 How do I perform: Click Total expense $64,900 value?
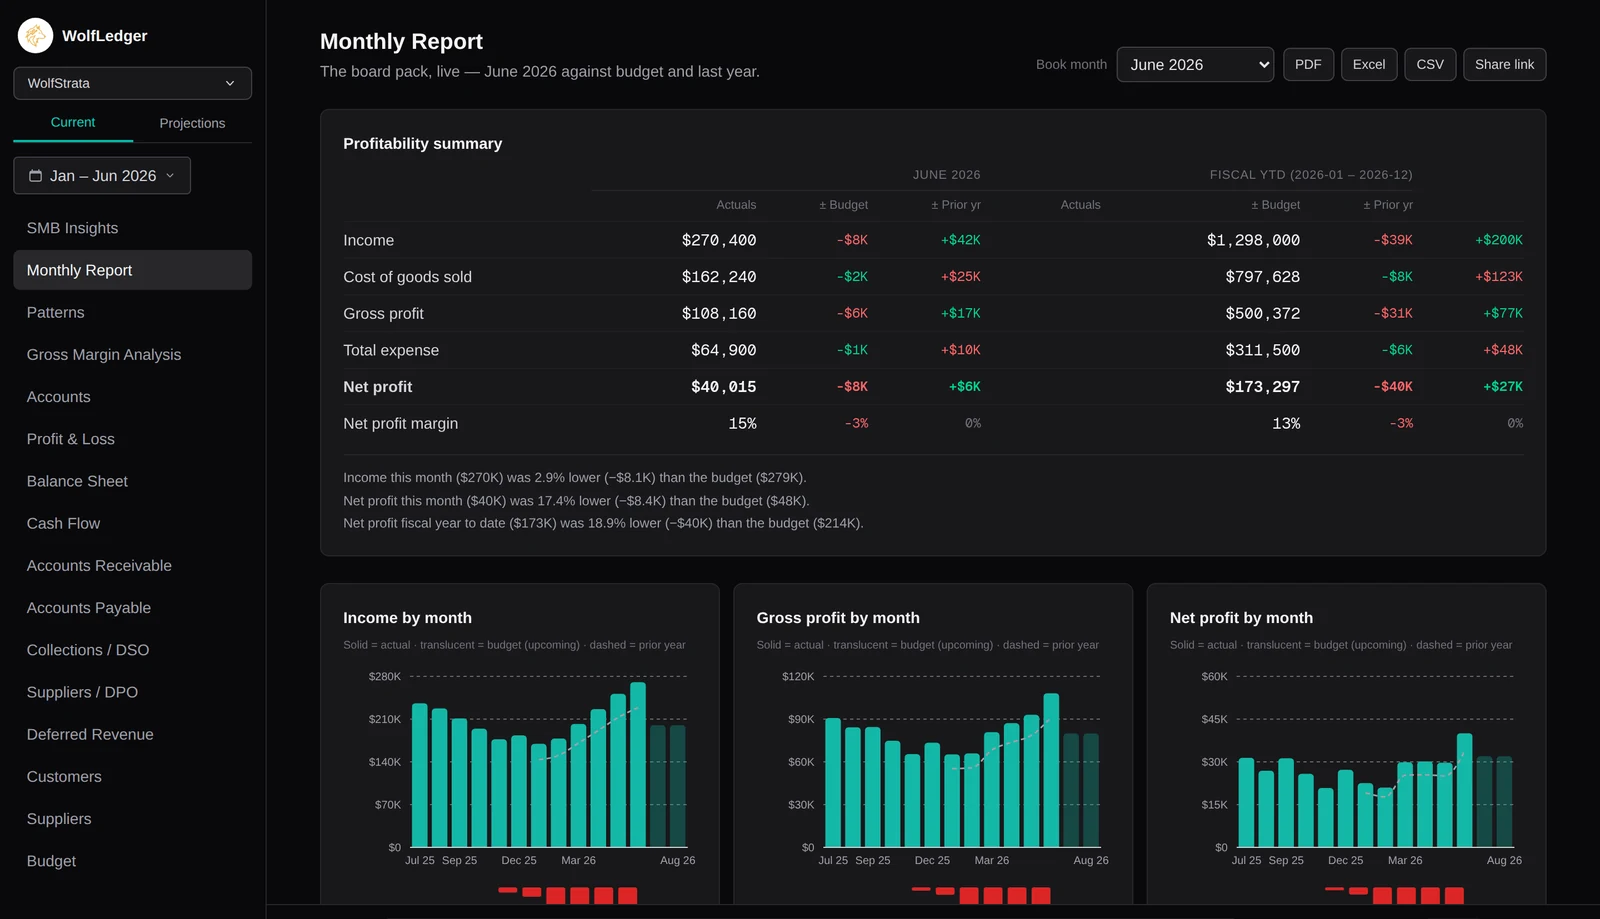723,350
